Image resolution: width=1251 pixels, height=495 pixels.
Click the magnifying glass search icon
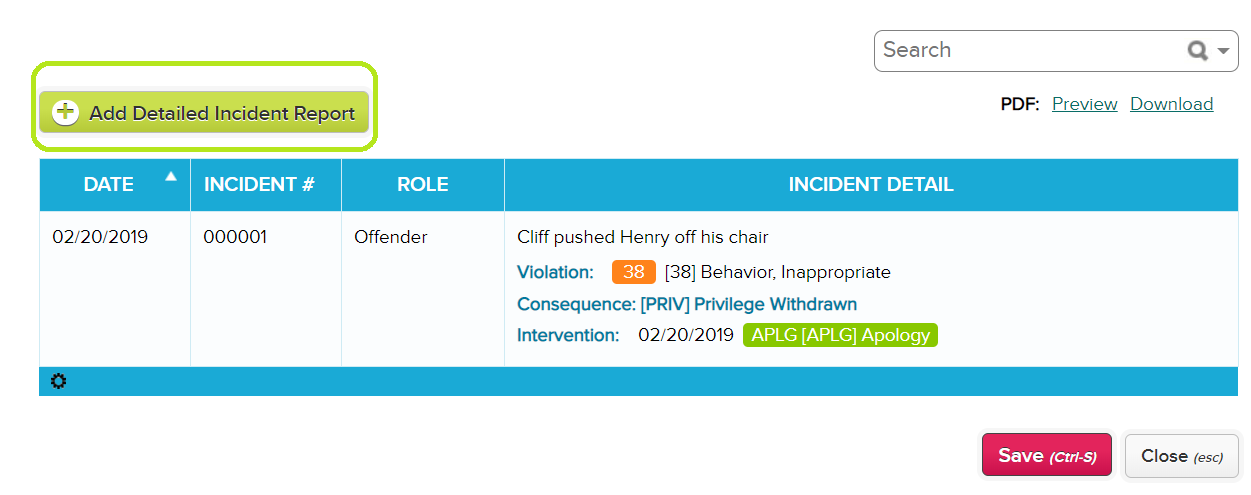point(1197,51)
